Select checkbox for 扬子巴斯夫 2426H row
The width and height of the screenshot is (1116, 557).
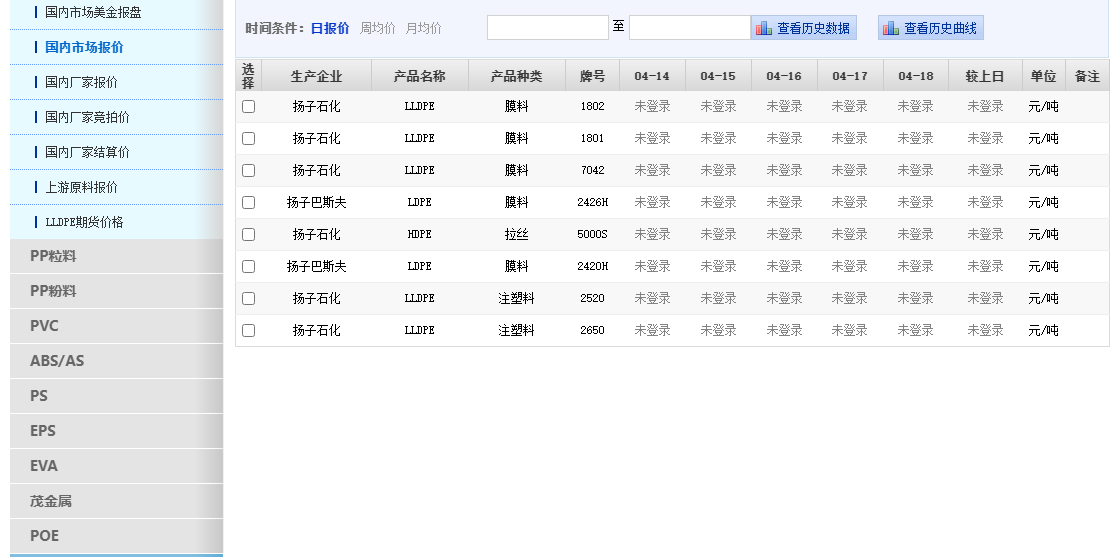249,202
